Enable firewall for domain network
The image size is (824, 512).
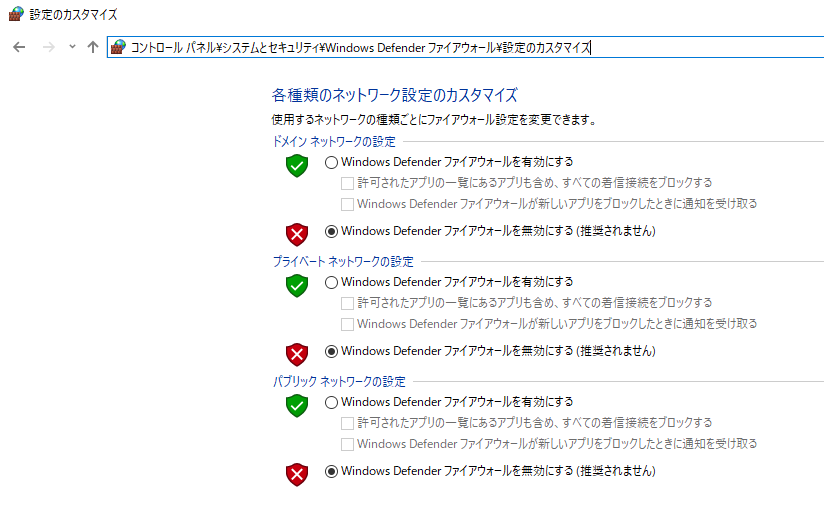click(x=331, y=162)
